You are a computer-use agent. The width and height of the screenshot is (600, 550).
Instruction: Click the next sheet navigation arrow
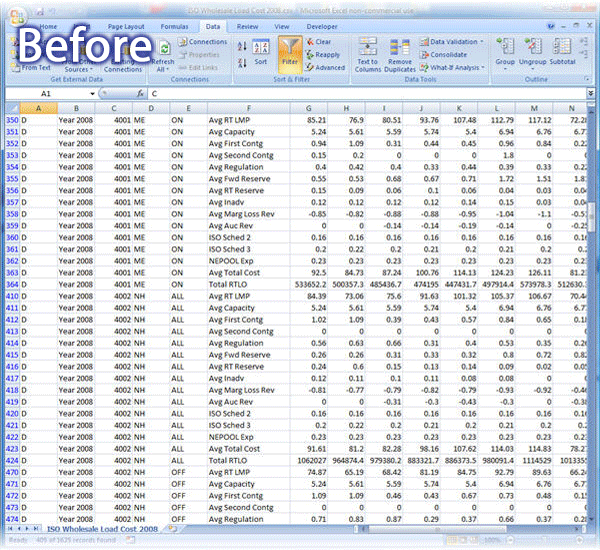[27, 529]
